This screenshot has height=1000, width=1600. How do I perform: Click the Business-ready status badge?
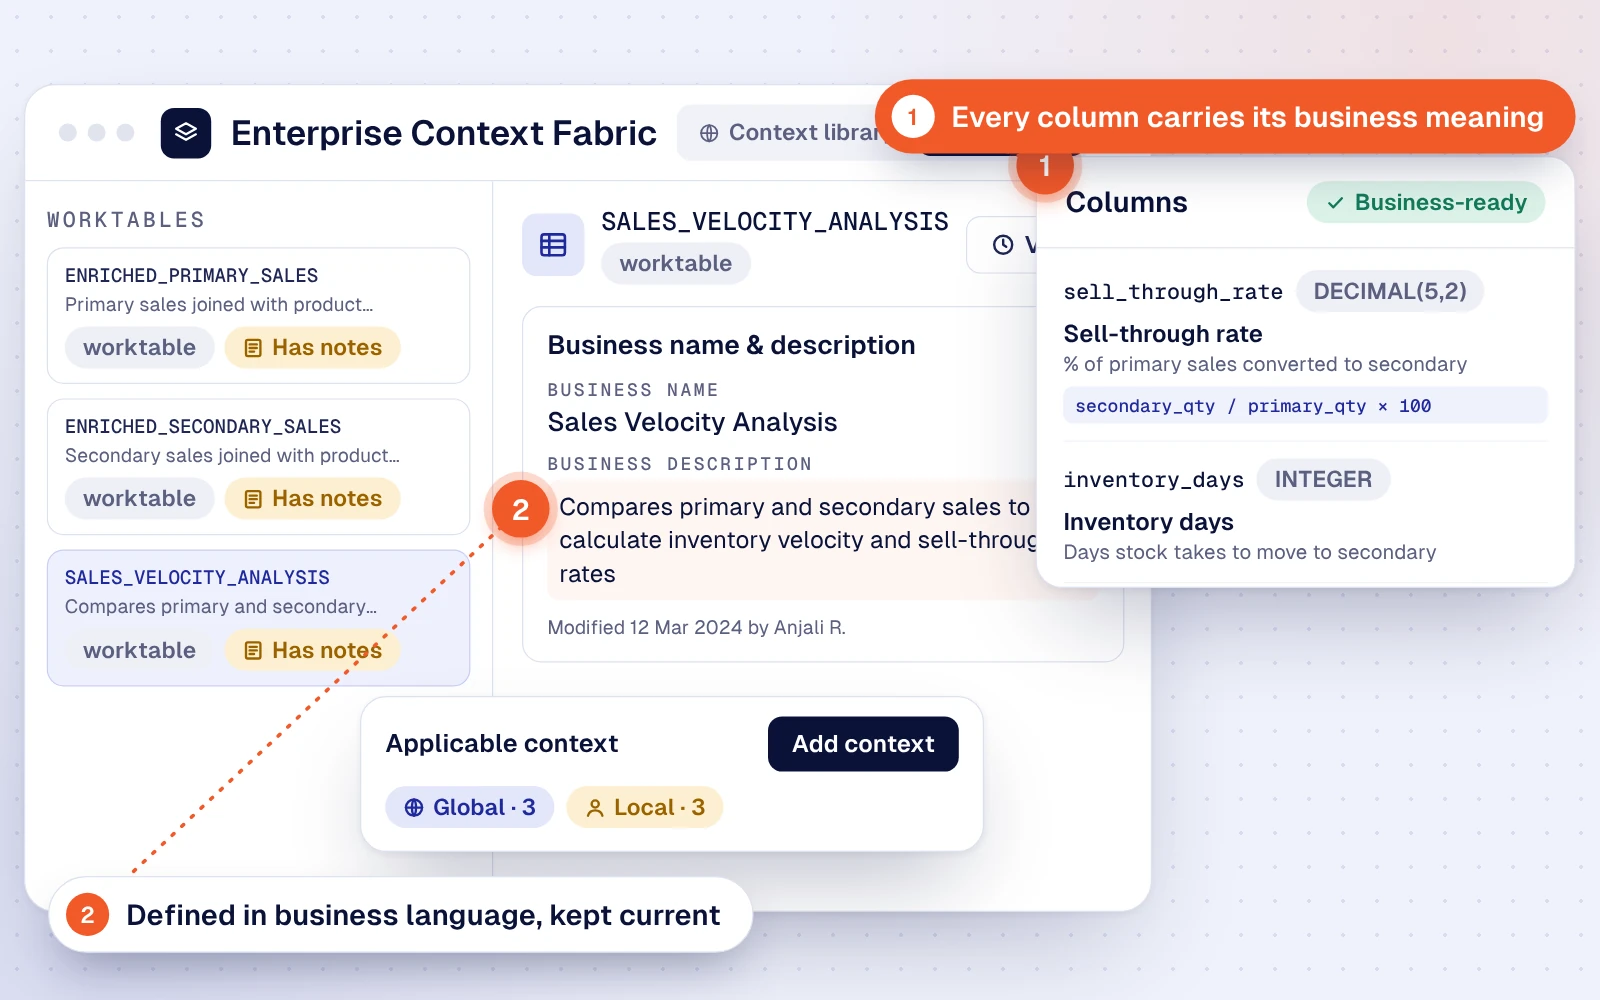[x=1426, y=203]
